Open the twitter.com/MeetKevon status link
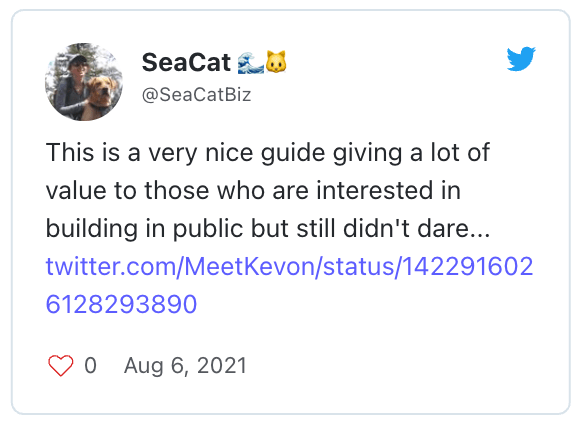This screenshot has height=430, width=582. [290, 267]
